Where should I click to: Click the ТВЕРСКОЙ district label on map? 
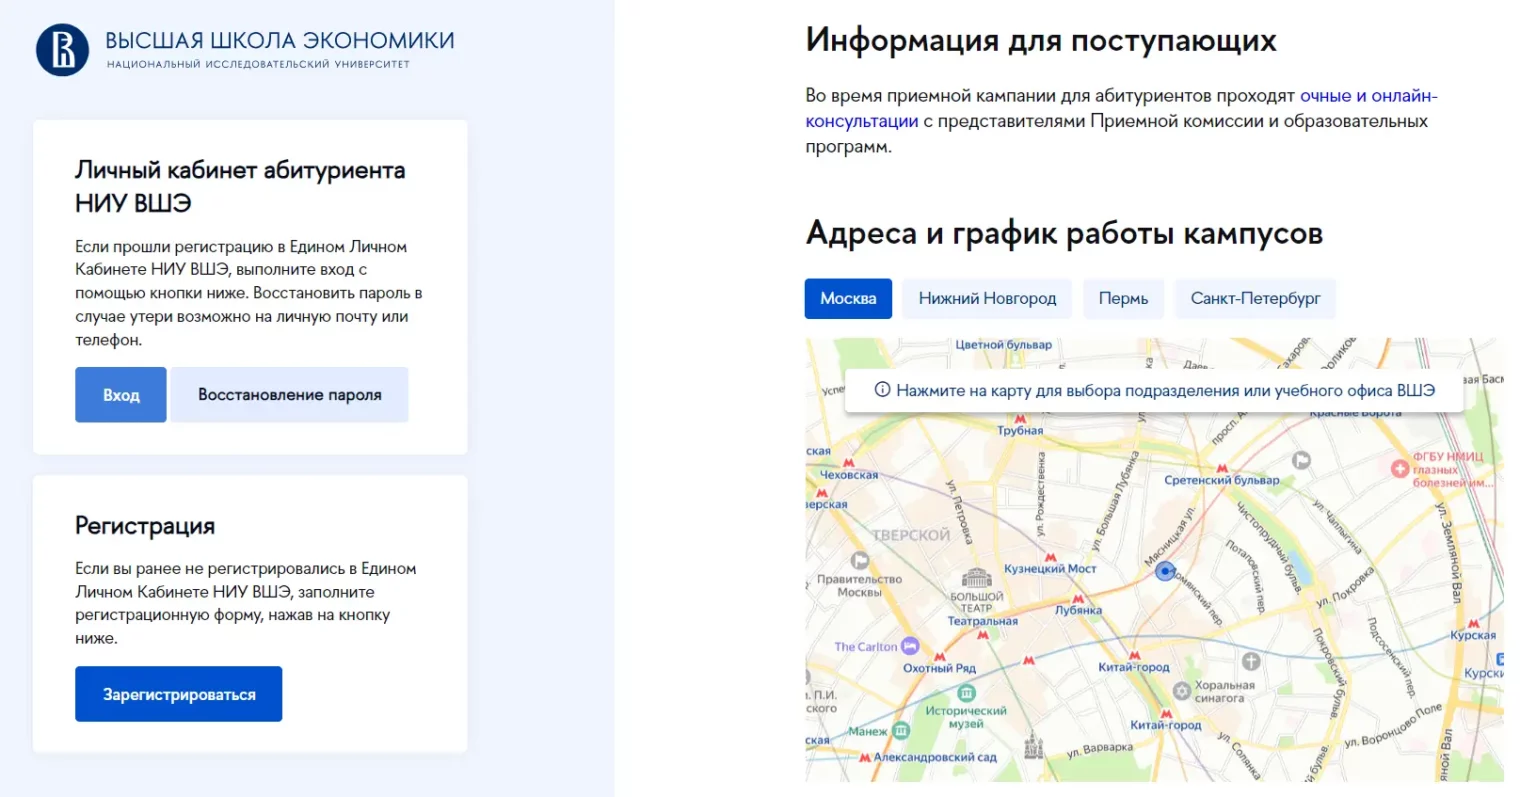click(x=912, y=535)
